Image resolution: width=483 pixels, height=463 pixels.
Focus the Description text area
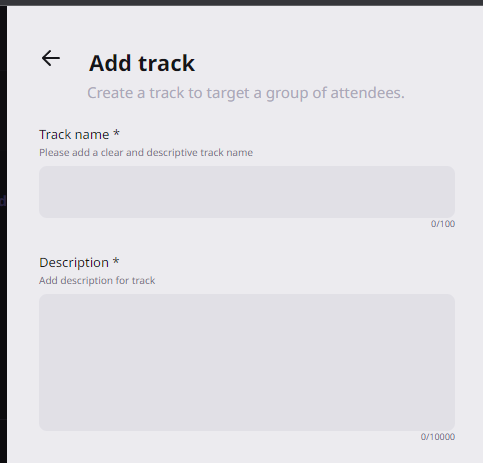click(247, 362)
